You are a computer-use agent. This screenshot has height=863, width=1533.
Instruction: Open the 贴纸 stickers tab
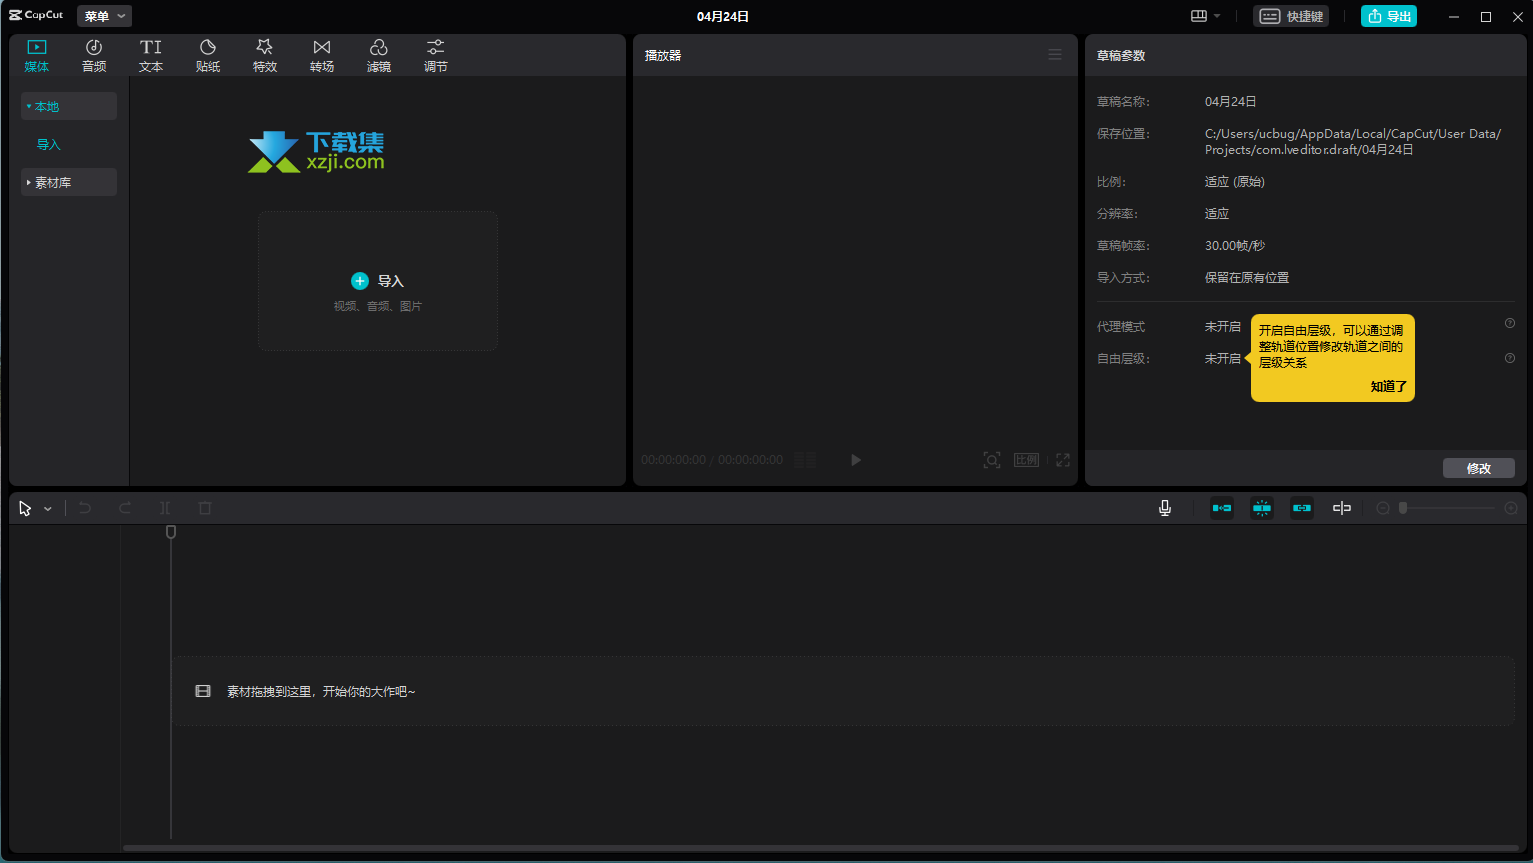208,56
